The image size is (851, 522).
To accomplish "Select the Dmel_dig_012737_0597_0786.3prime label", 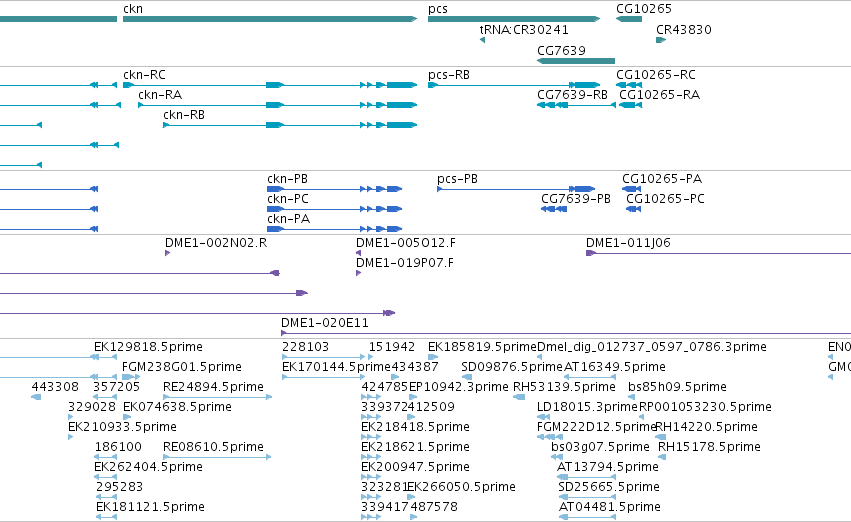I will [652, 346].
